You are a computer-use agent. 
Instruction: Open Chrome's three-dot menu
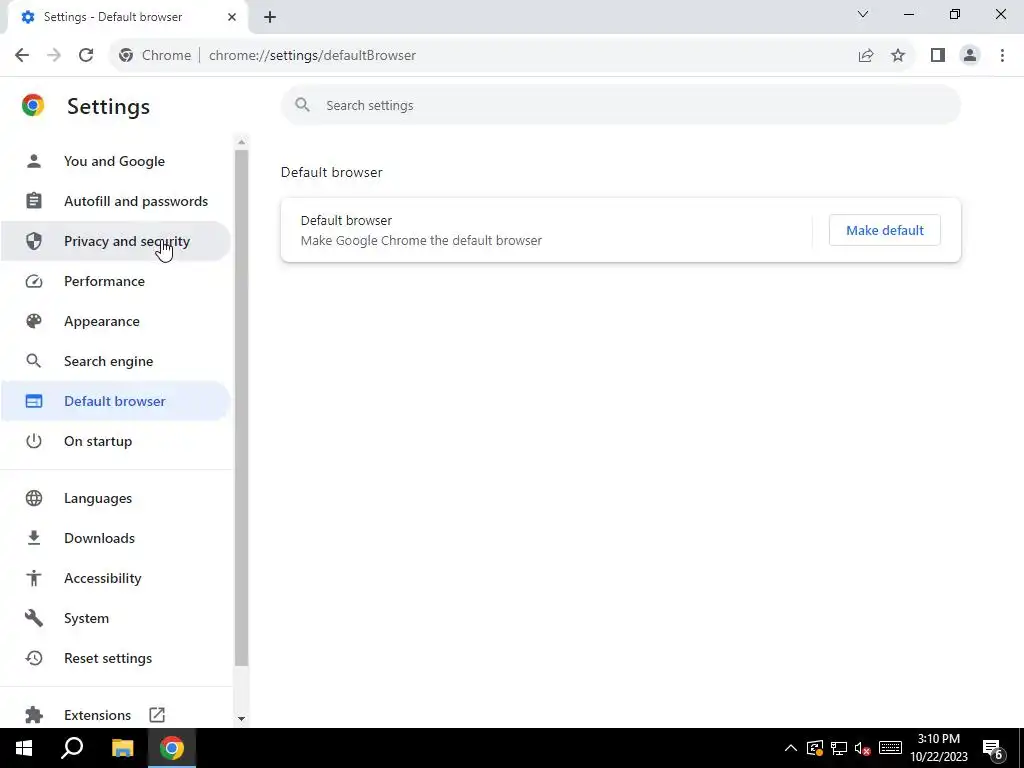[x=1002, y=56]
